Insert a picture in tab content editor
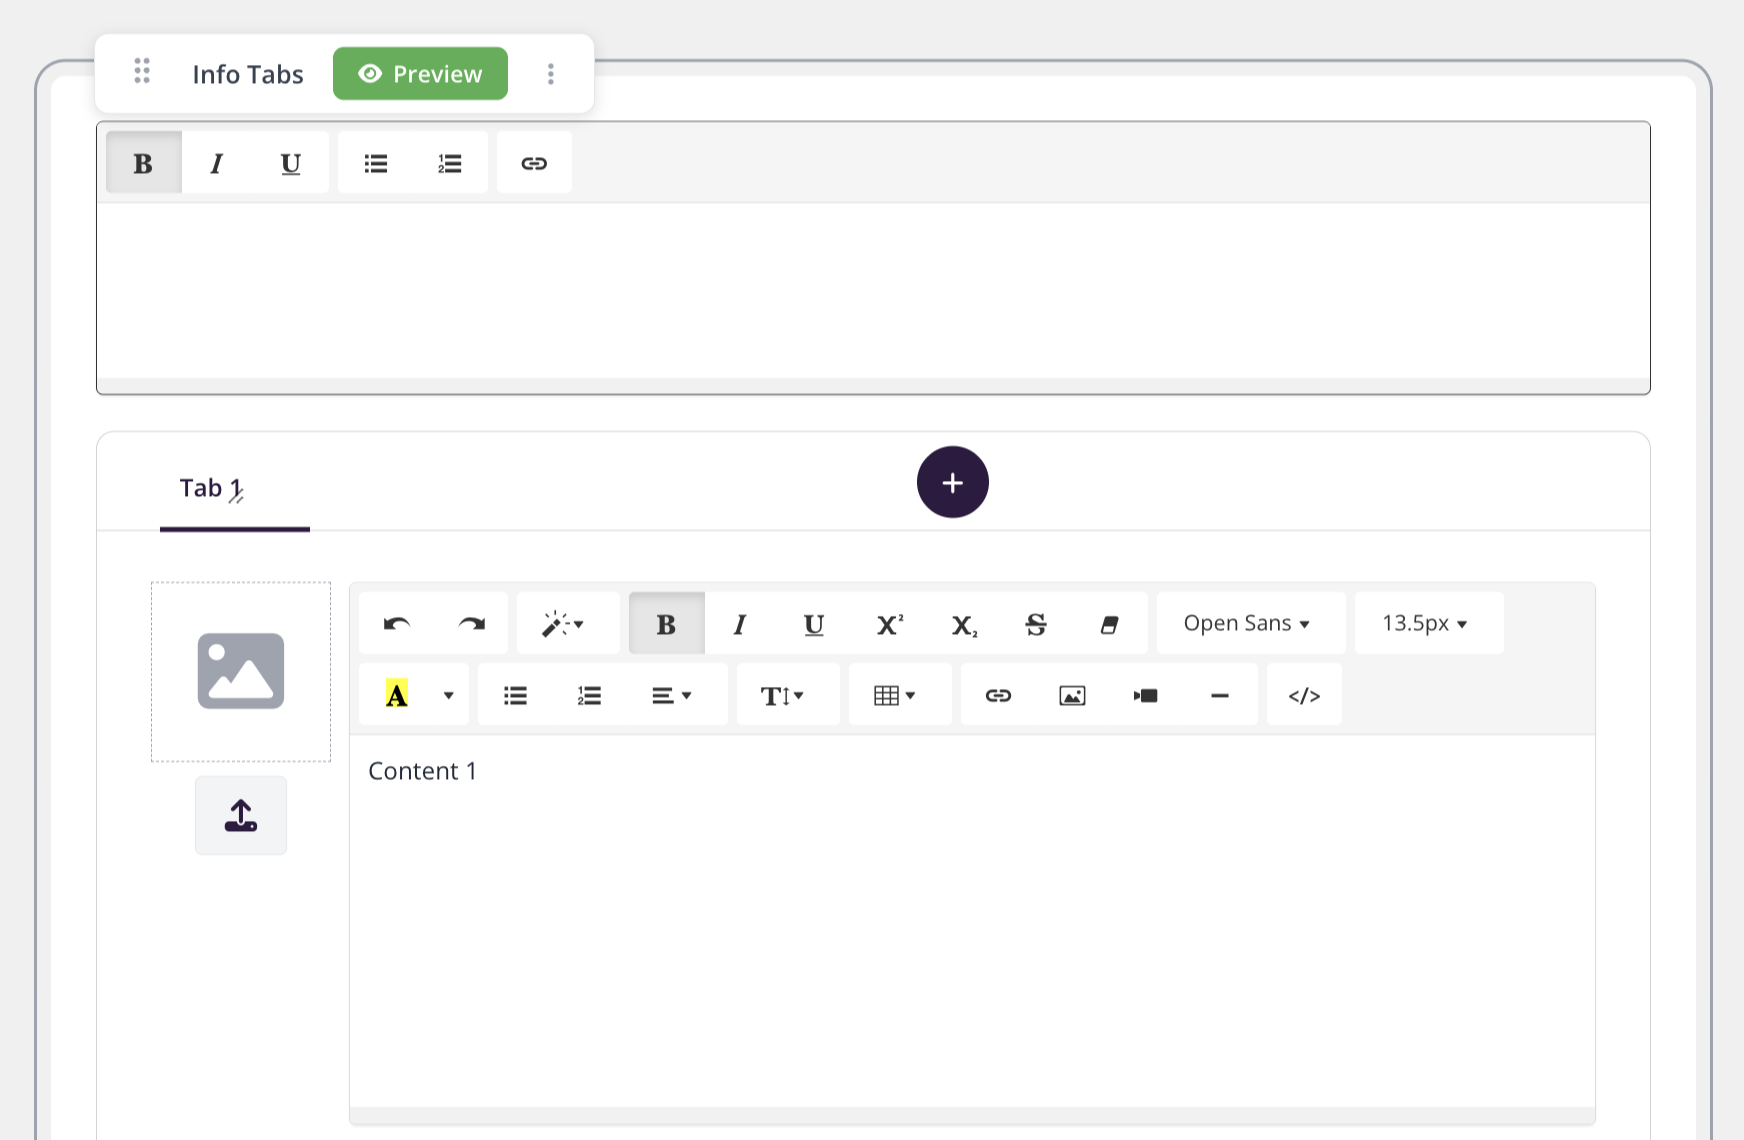This screenshot has height=1140, width=1744. point(1072,695)
